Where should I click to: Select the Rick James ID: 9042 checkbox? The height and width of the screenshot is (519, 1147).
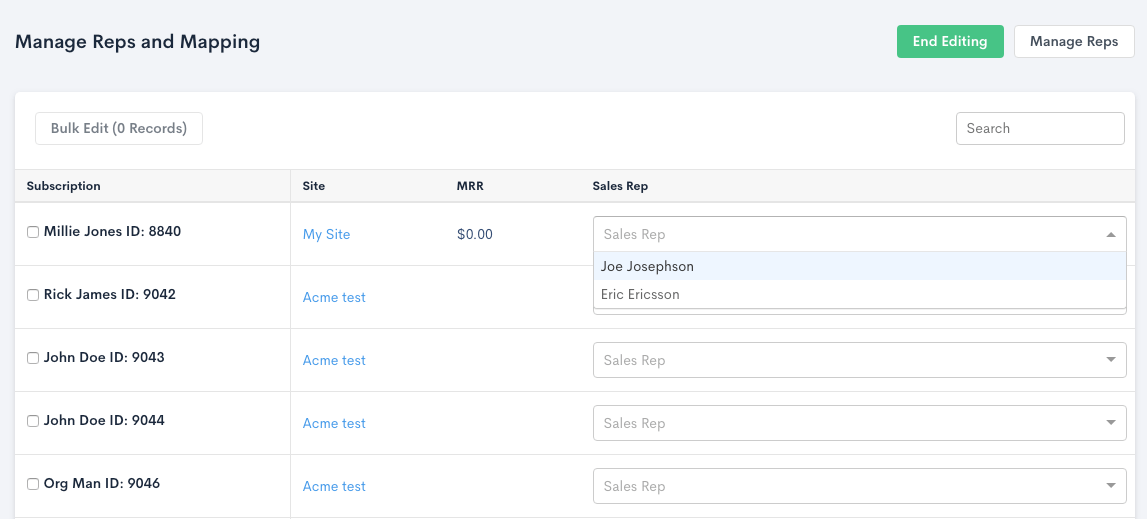(x=33, y=295)
